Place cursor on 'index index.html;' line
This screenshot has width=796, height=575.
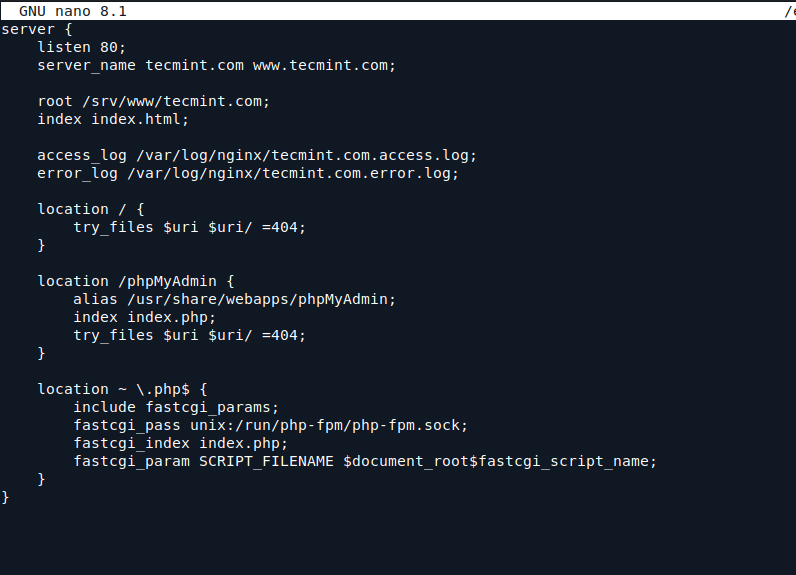(113, 119)
